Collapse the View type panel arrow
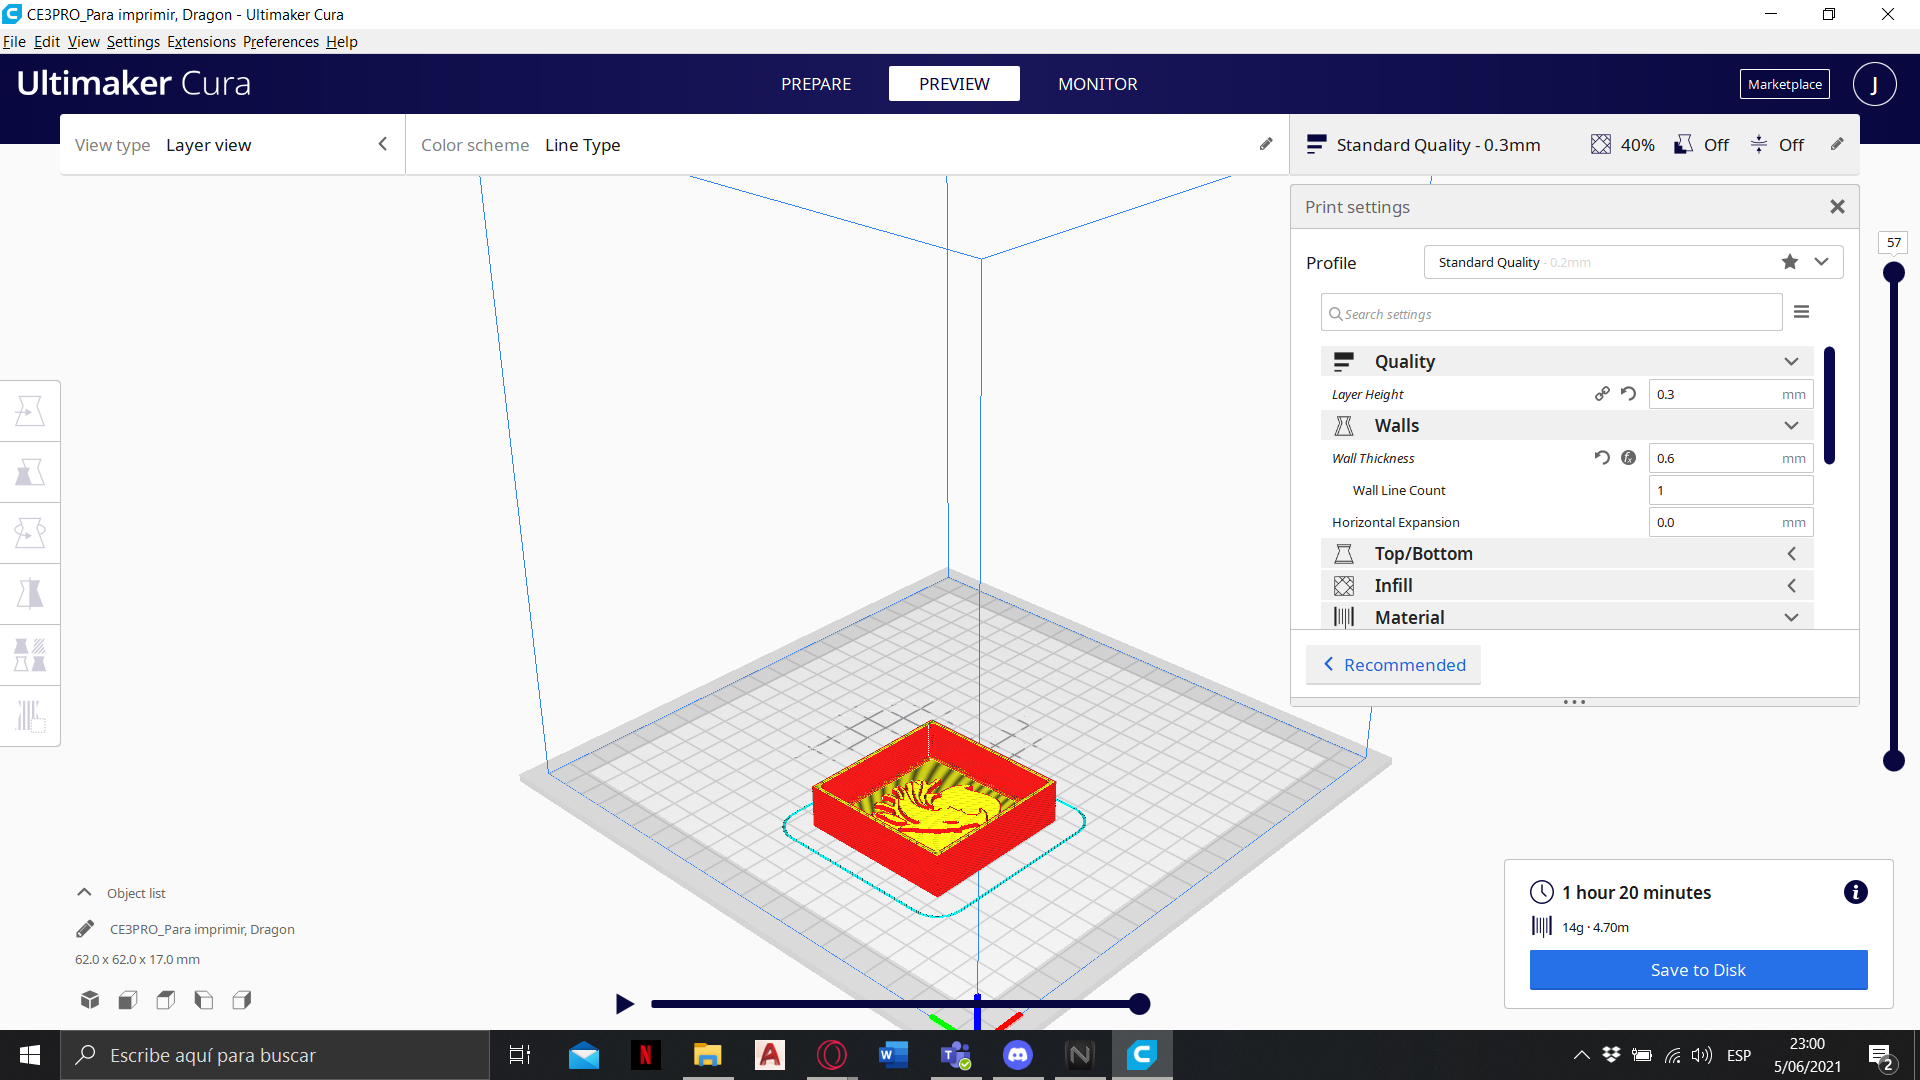This screenshot has height=1080, width=1920. tap(382, 144)
